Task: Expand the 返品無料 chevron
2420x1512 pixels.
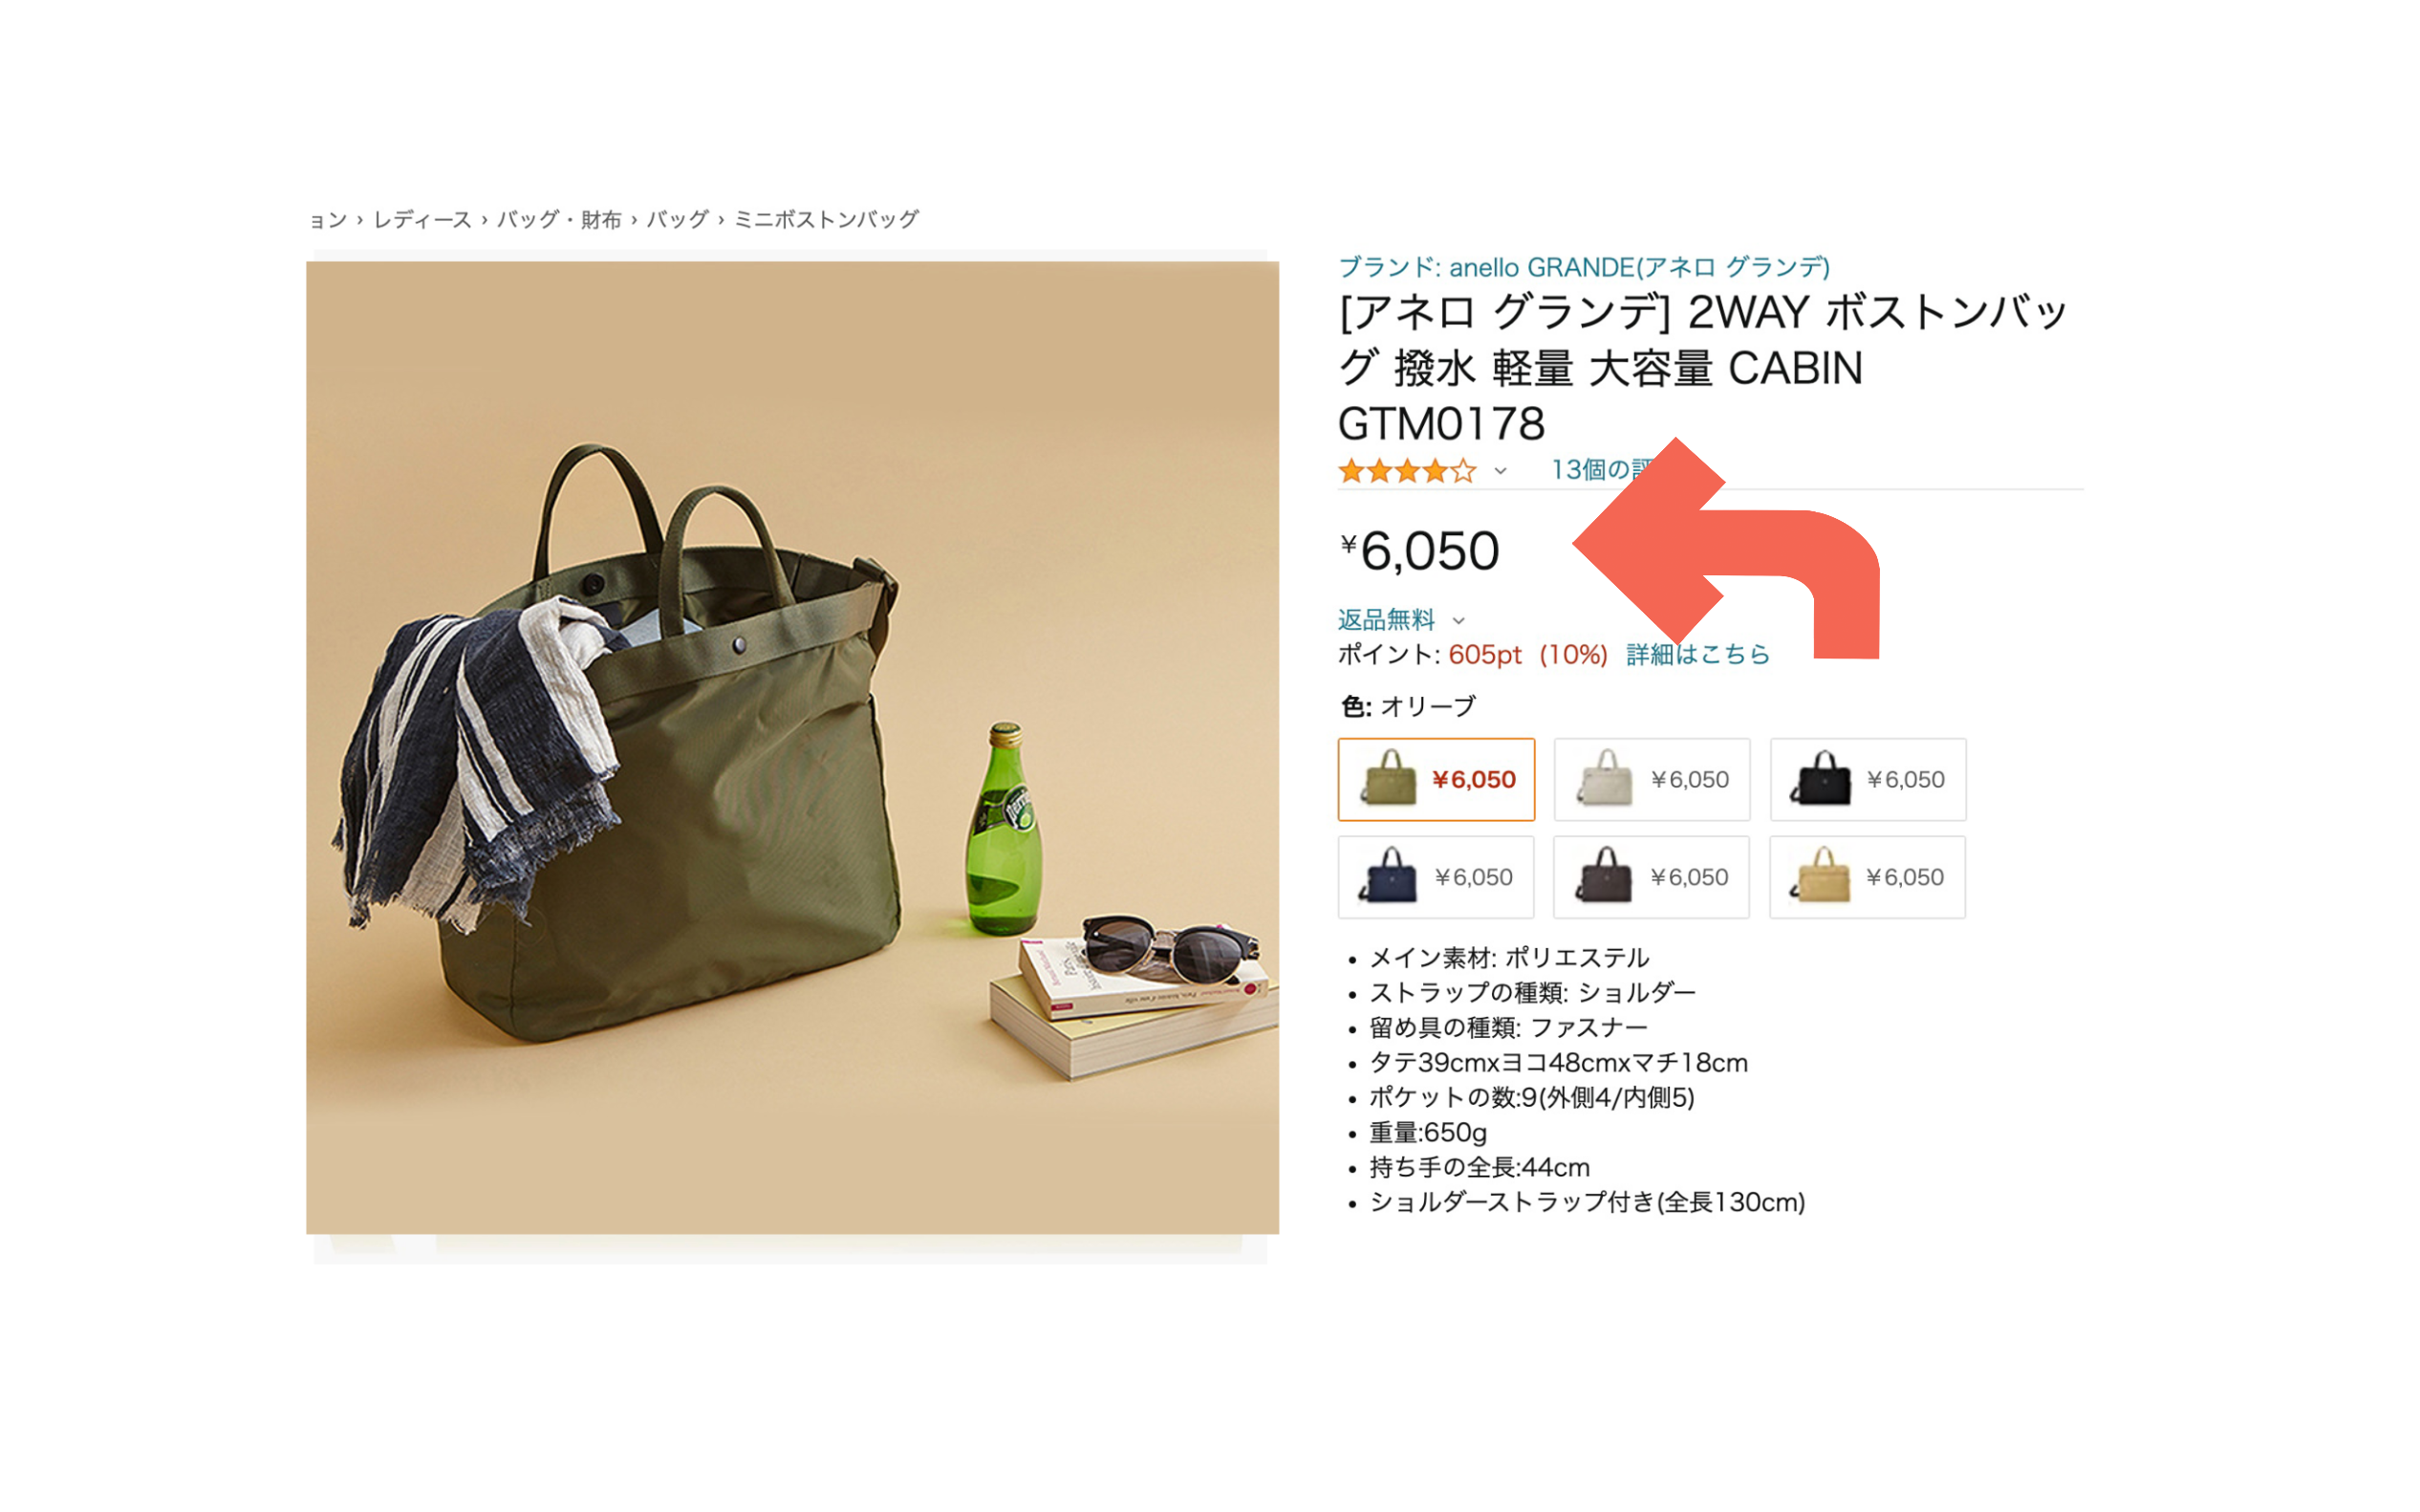Action: point(1459,621)
